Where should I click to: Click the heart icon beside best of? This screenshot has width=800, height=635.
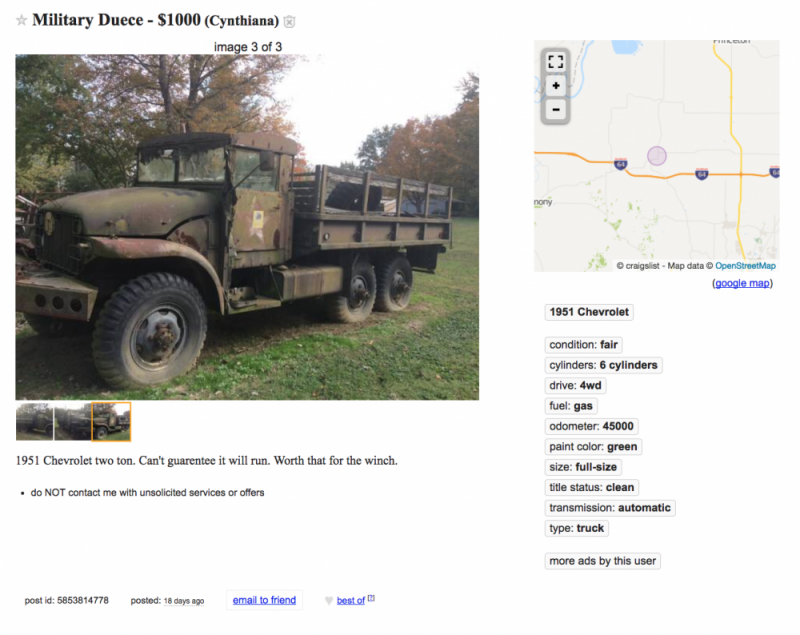click(329, 601)
